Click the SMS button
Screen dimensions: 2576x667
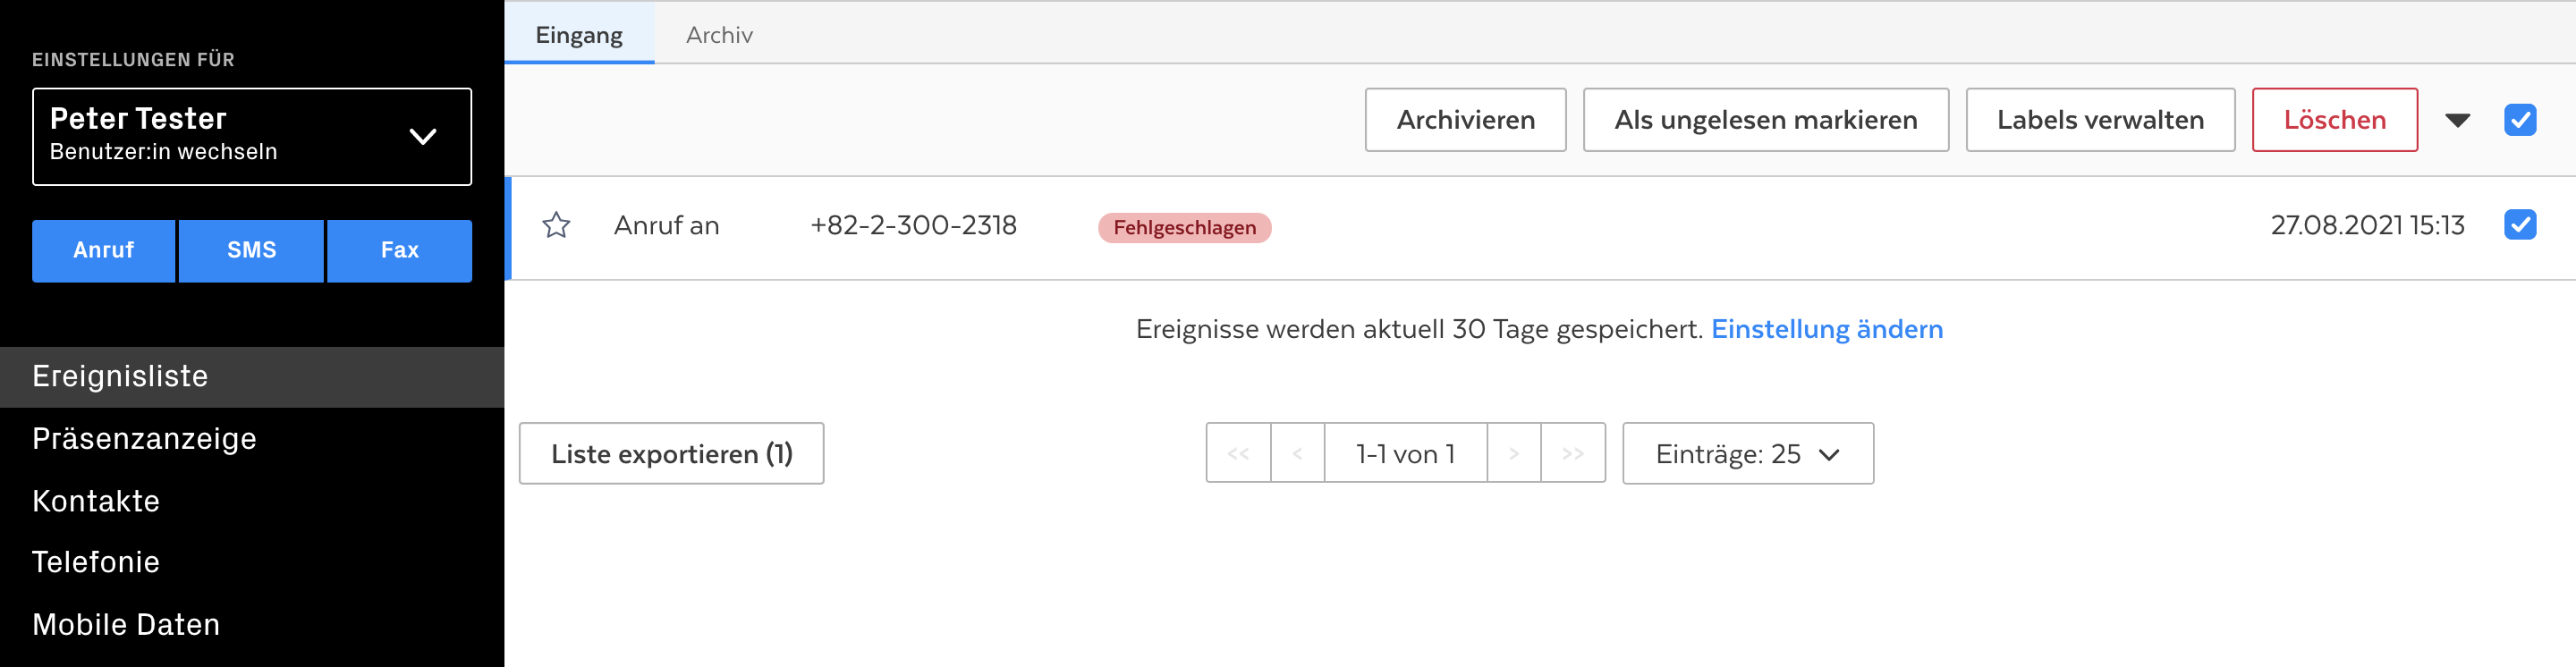click(251, 251)
